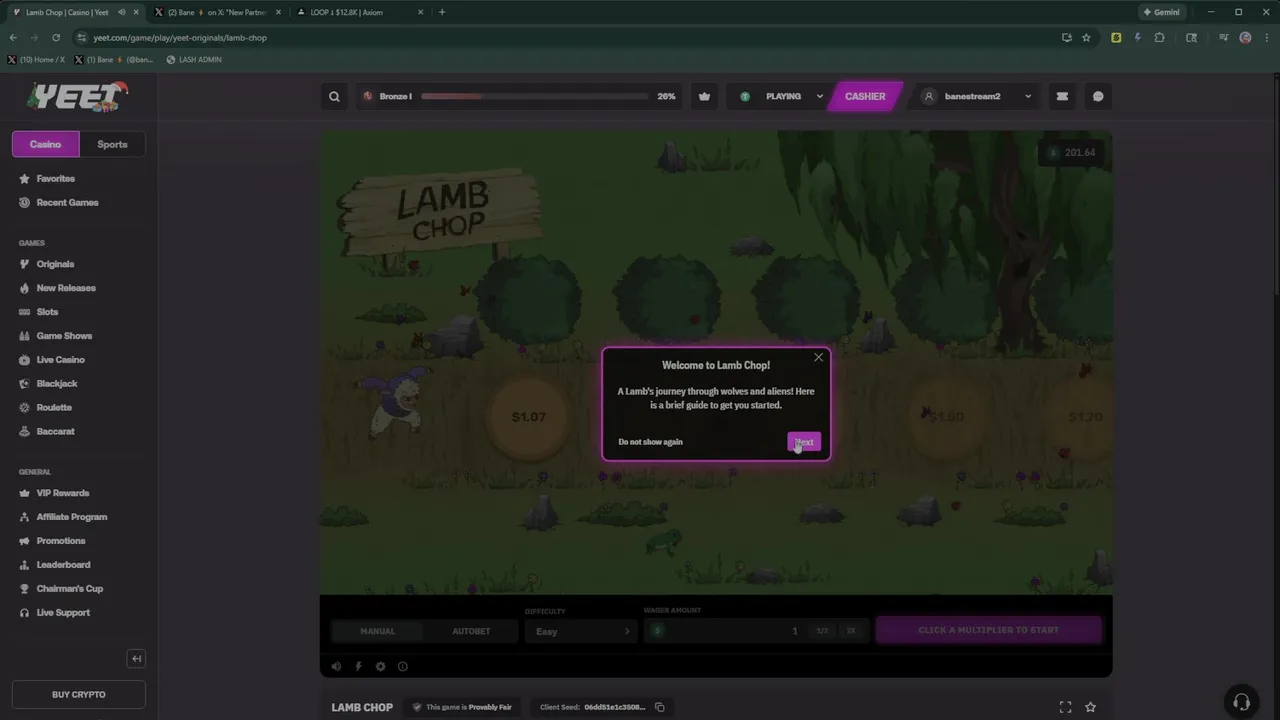The width and height of the screenshot is (1280, 720).
Task: Enter fullscreen game mode
Action: [x=1065, y=707]
